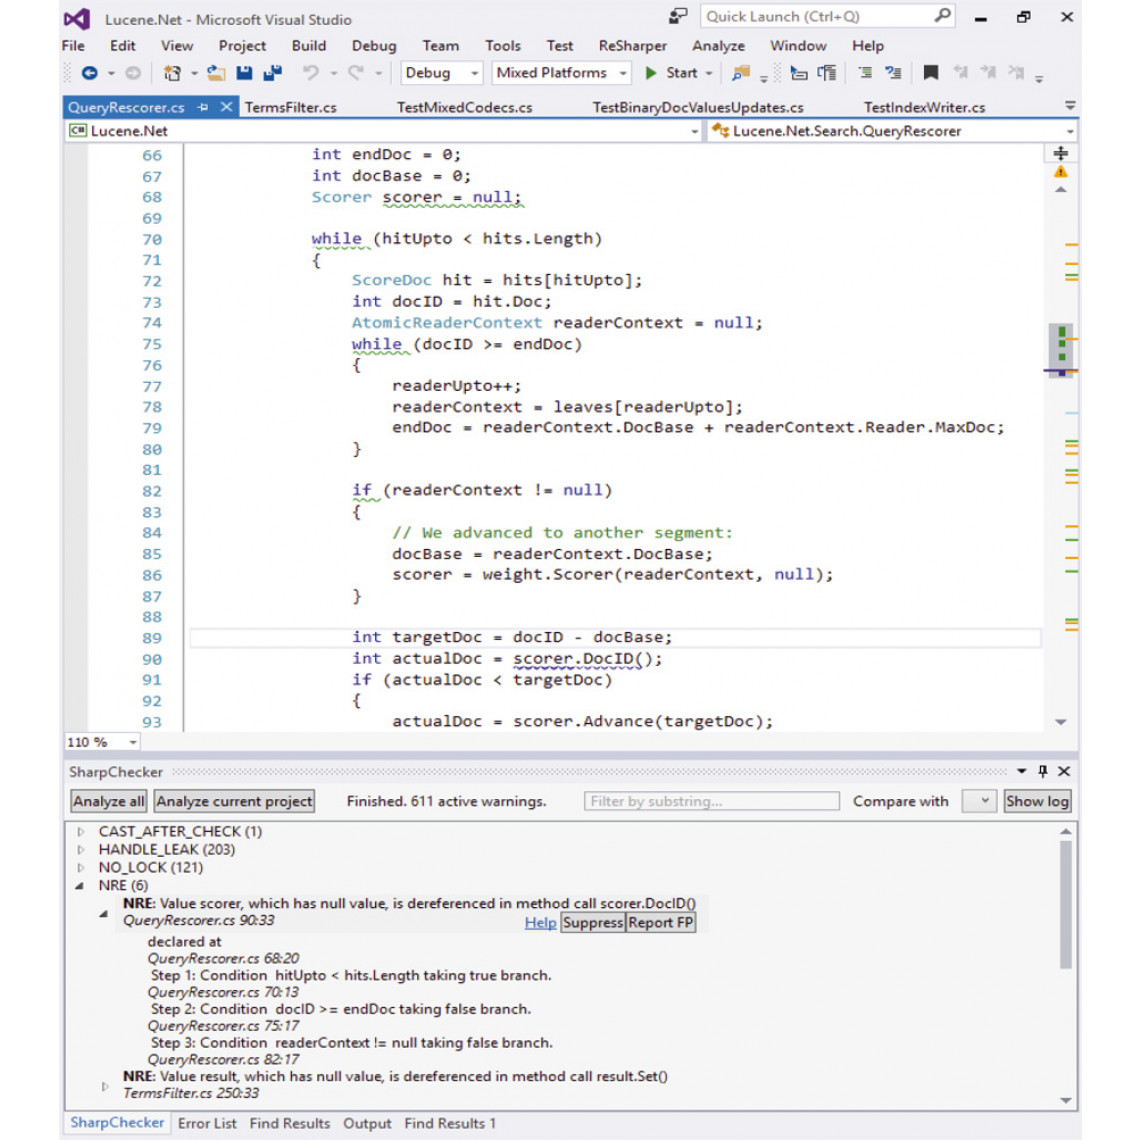The height and width of the screenshot is (1140, 1140).
Task: Click the Open File folder icon
Action: click(x=216, y=73)
